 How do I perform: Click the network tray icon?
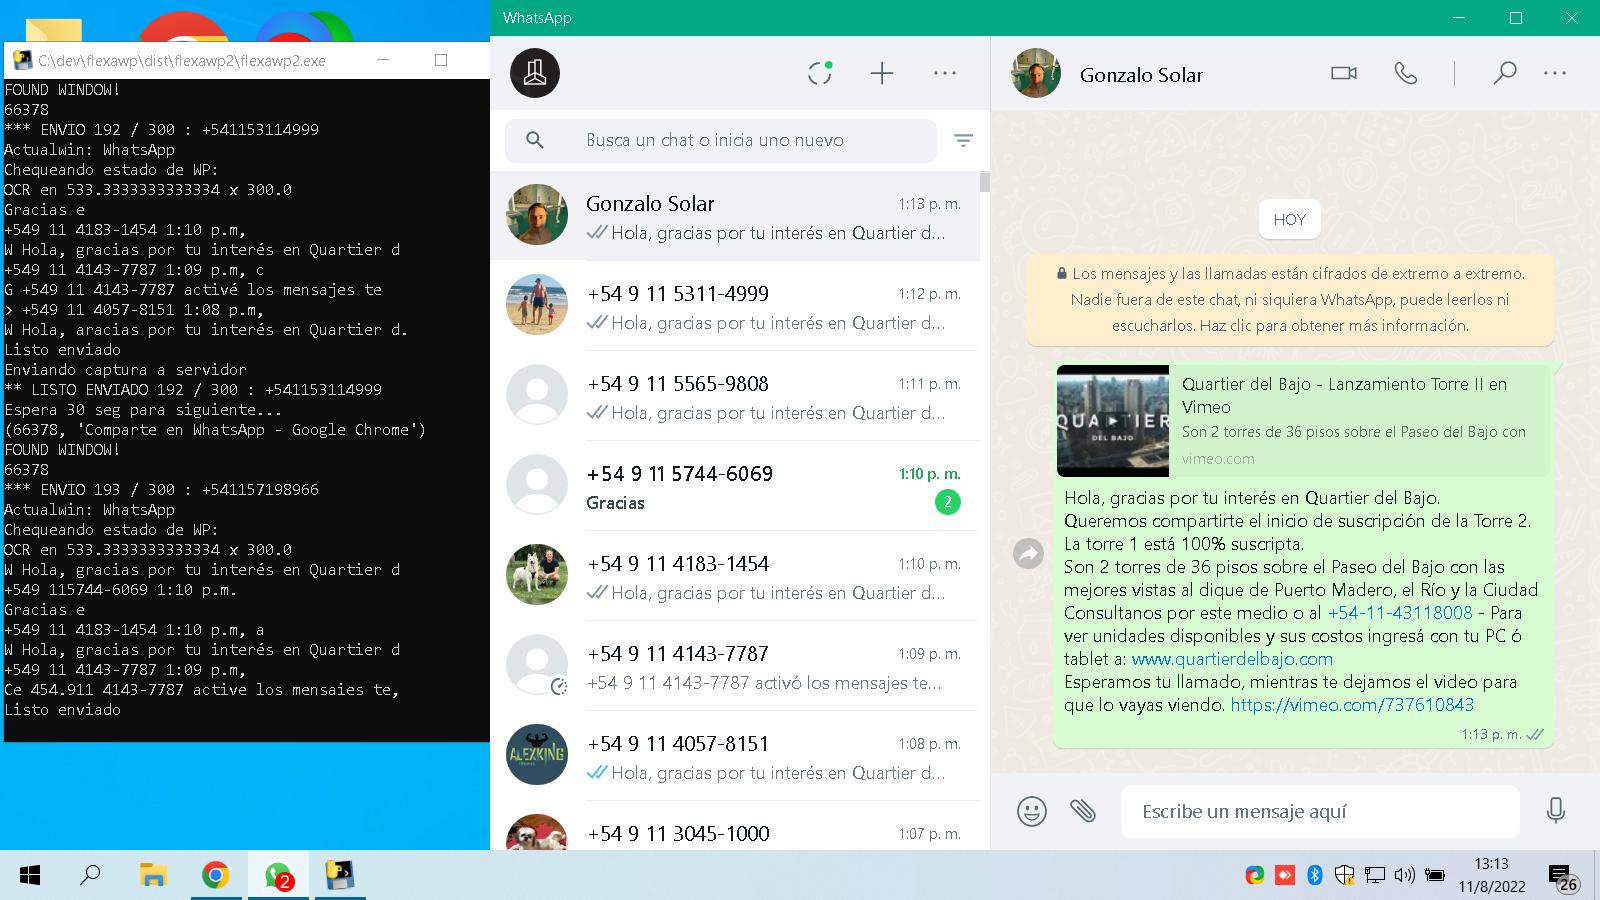(x=1375, y=875)
